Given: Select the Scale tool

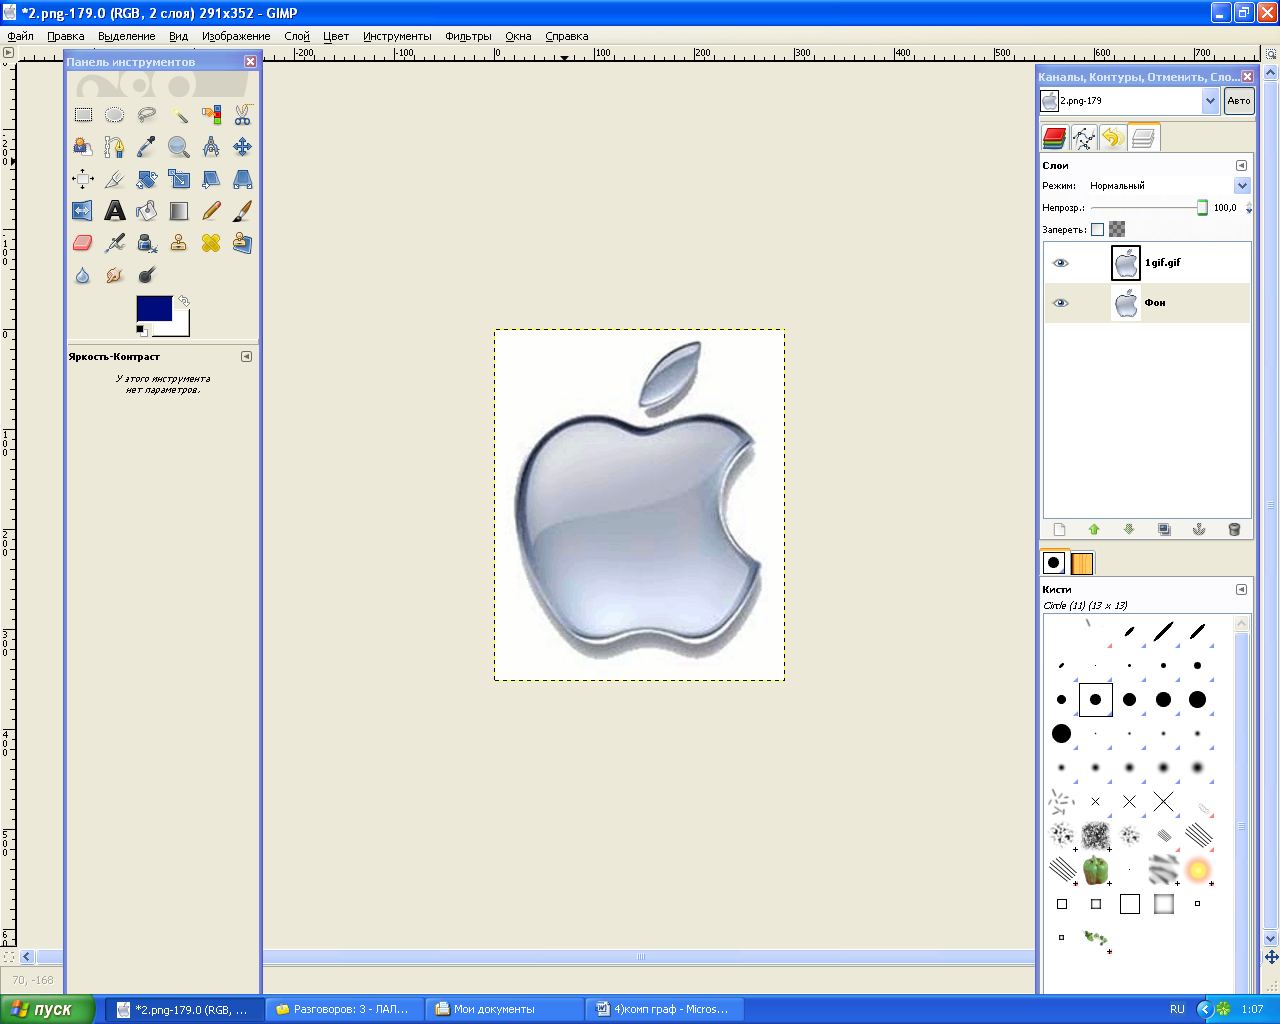Looking at the screenshot, I should (x=179, y=179).
